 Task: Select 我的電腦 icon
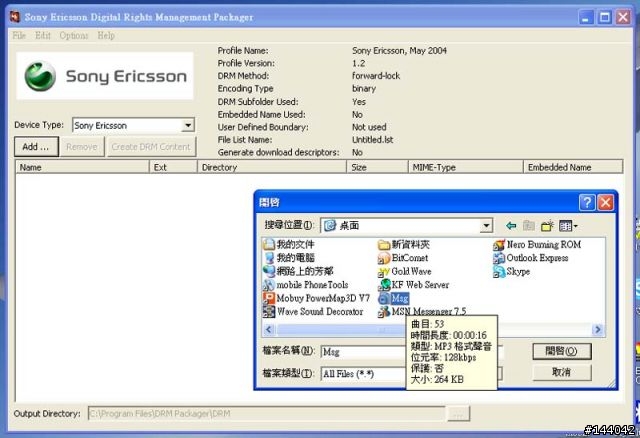269,258
